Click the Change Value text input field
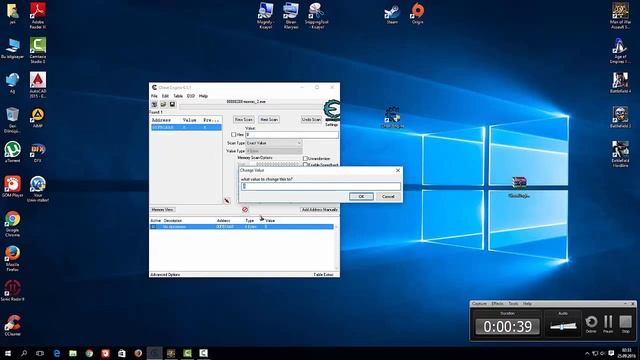 [x=321, y=186]
